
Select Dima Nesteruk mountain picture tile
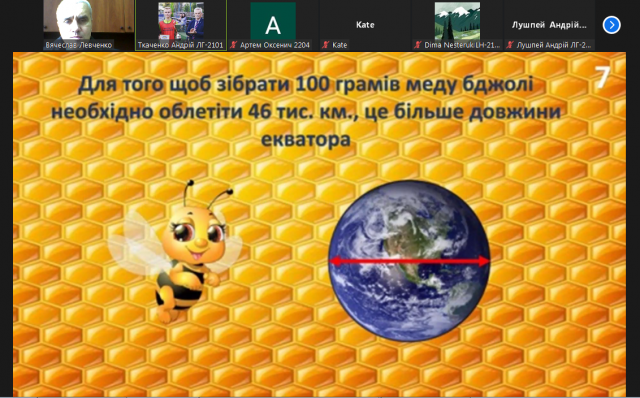(x=457, y=25)
